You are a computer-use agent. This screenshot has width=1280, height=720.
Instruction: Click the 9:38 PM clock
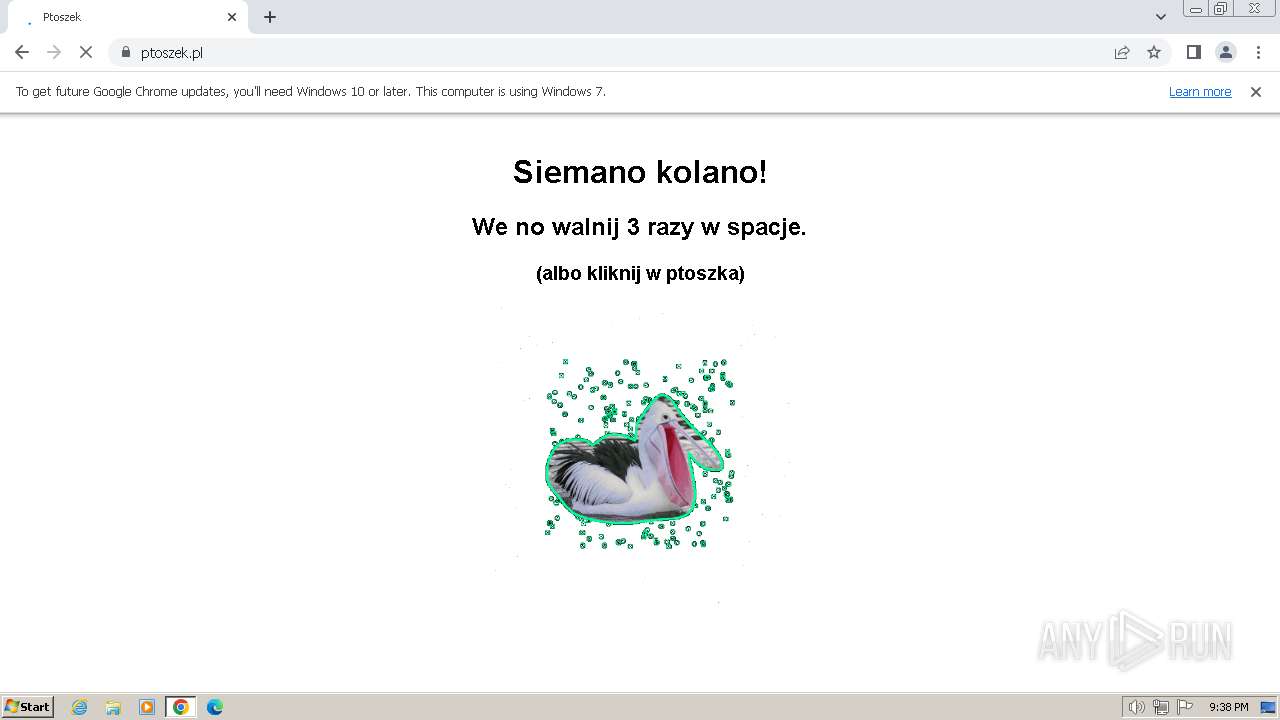[1228, 707]
